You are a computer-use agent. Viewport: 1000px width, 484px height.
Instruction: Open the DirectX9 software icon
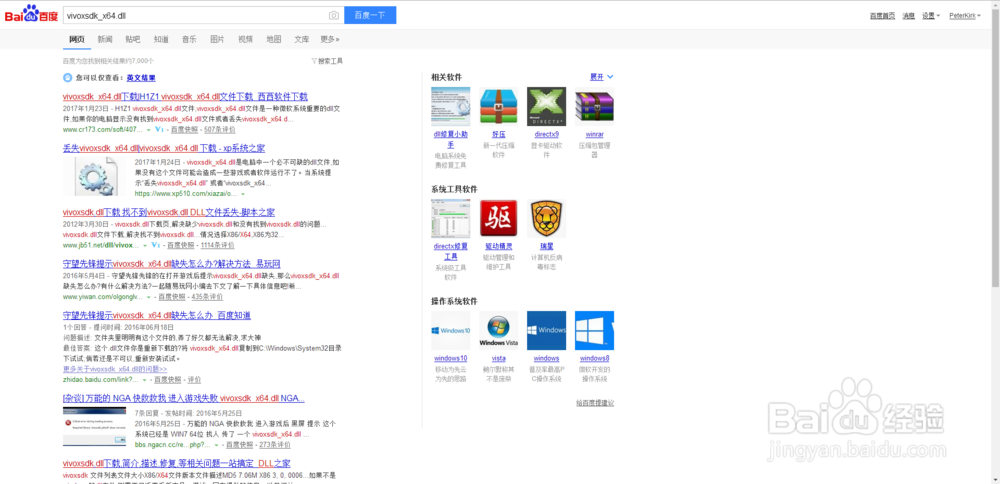(546, 106)
